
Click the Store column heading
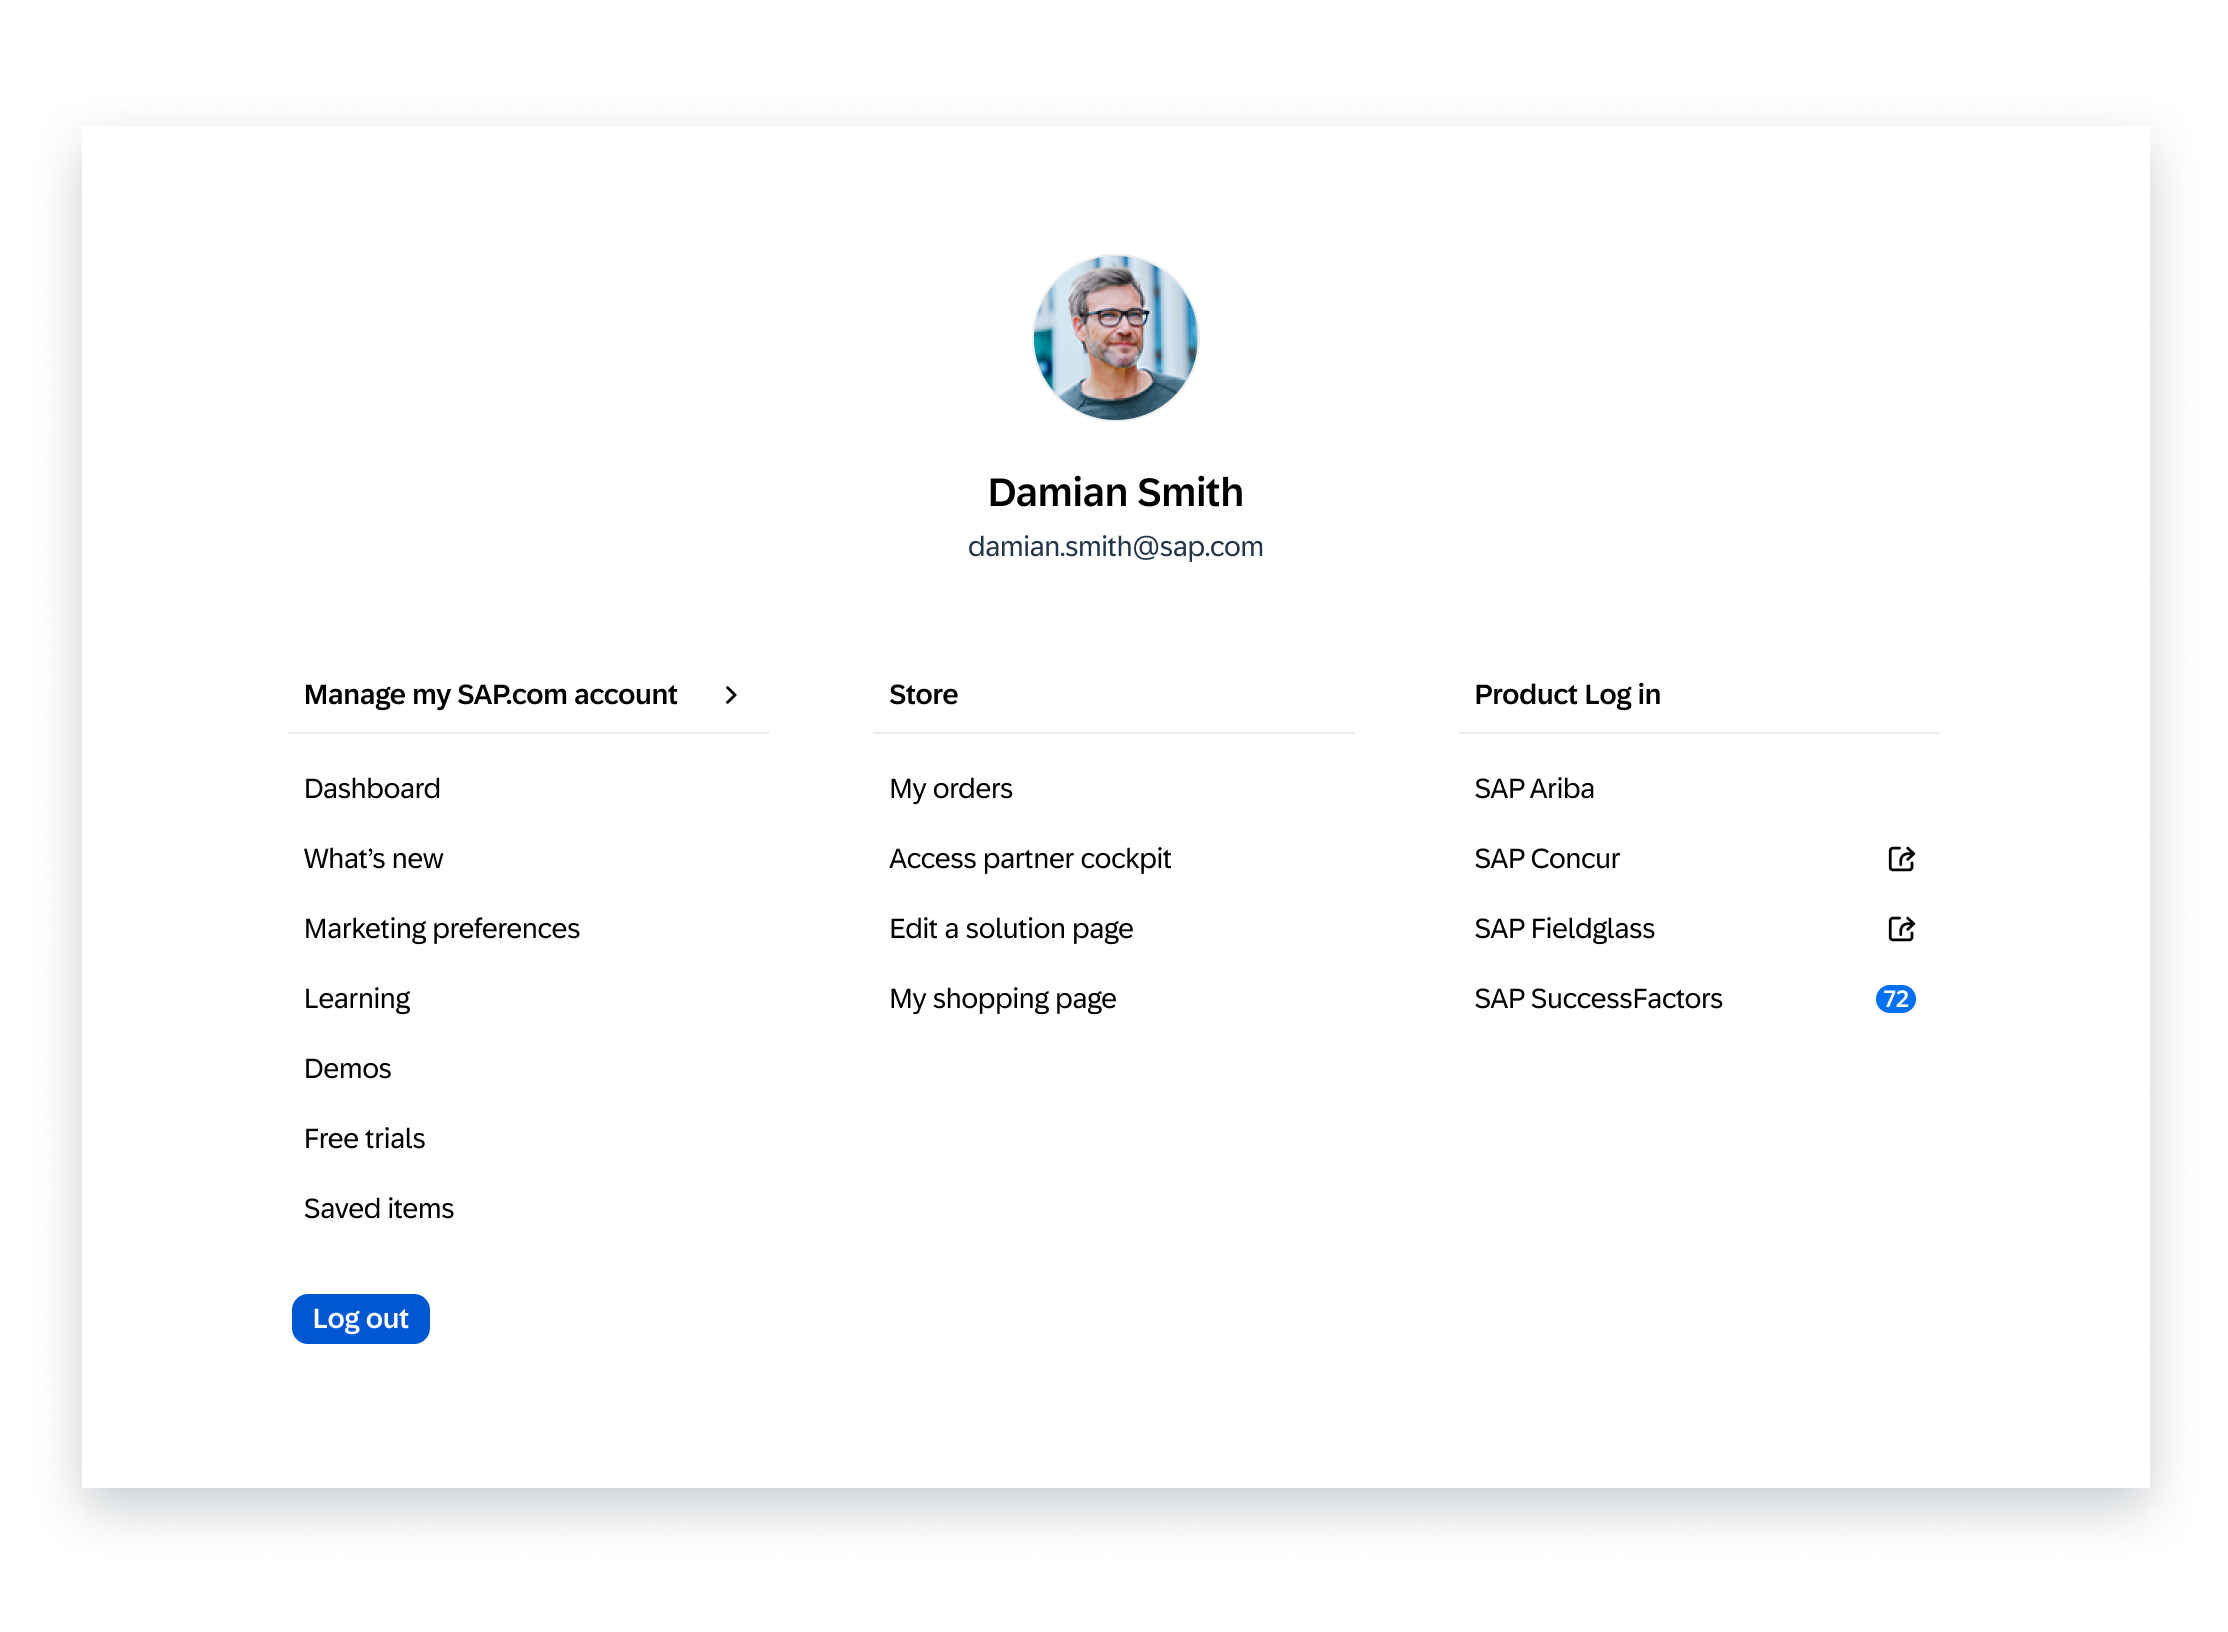click(923, 695)
